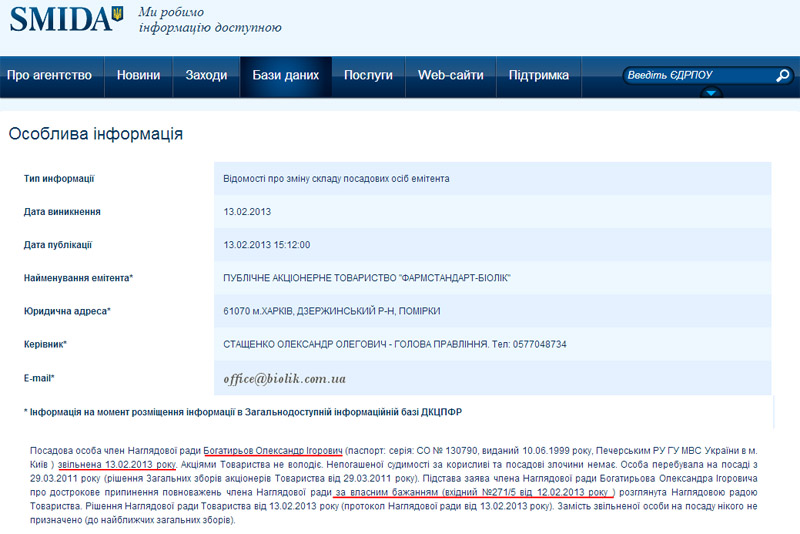Viewport: 800px width, 534px height.
Task: Click the slogan Ми робимо інформацію доступною
Action: click(210, 20)
